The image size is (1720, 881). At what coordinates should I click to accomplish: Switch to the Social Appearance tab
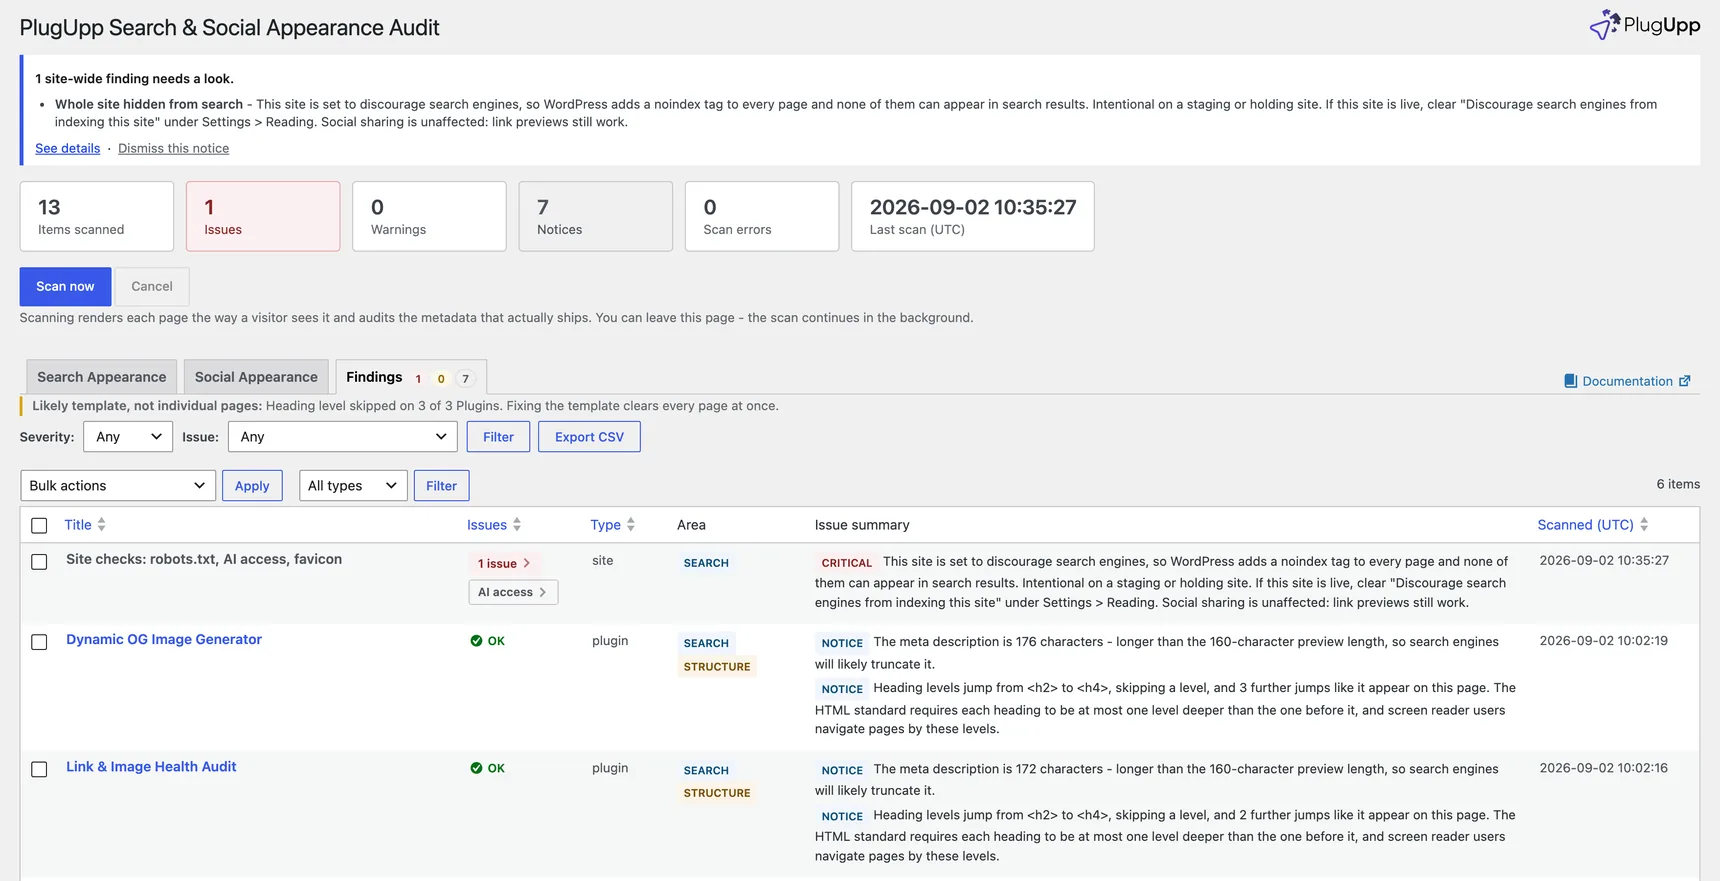pos(256,377)
